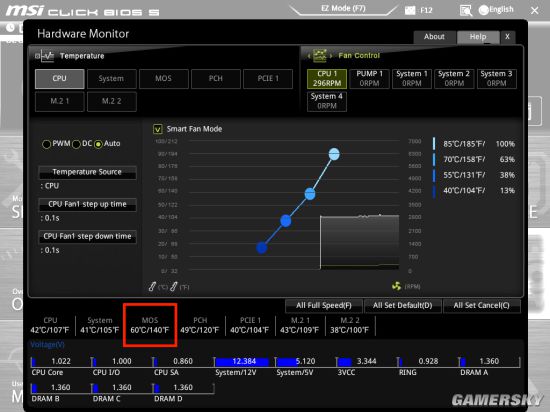
Task: Click the All Set Default(D) button
Action: 403,306
